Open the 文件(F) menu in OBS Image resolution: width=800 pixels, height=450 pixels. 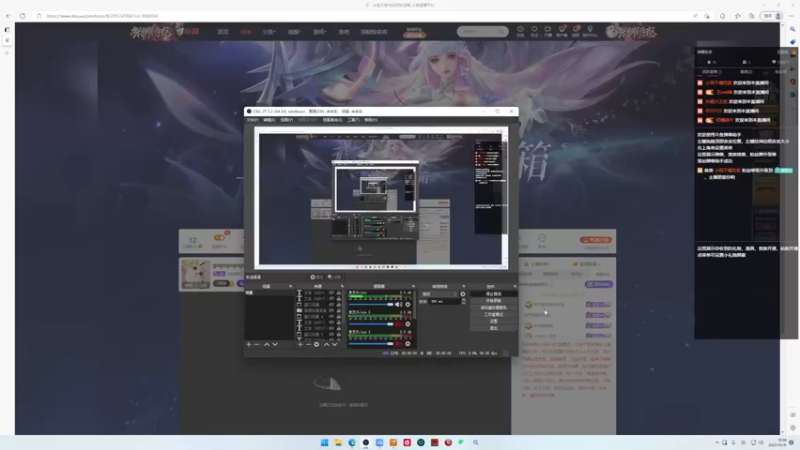(x=252, y=120)
